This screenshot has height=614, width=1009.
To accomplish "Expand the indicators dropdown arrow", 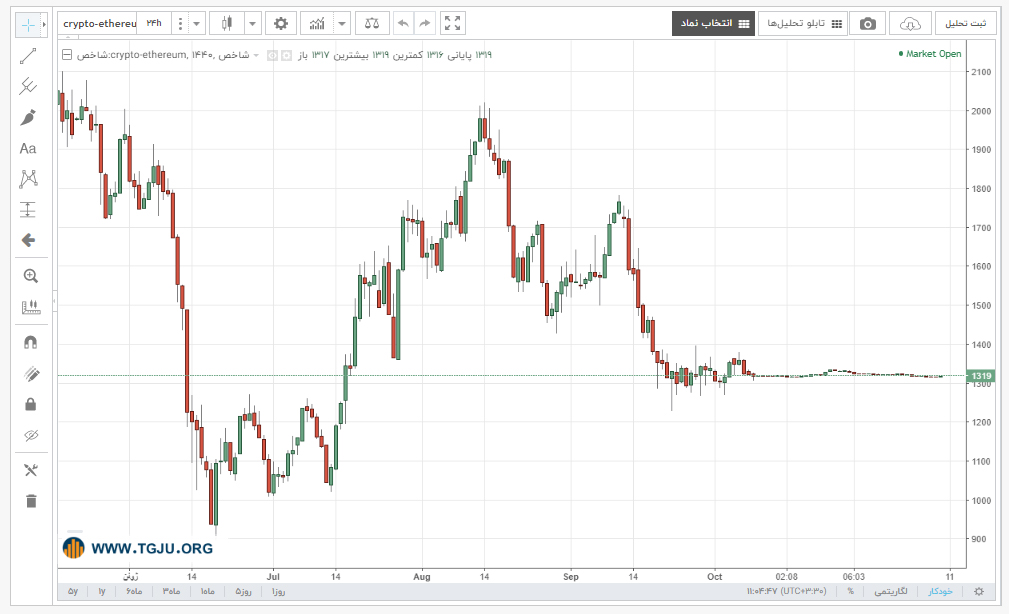I will click(342, 24).
